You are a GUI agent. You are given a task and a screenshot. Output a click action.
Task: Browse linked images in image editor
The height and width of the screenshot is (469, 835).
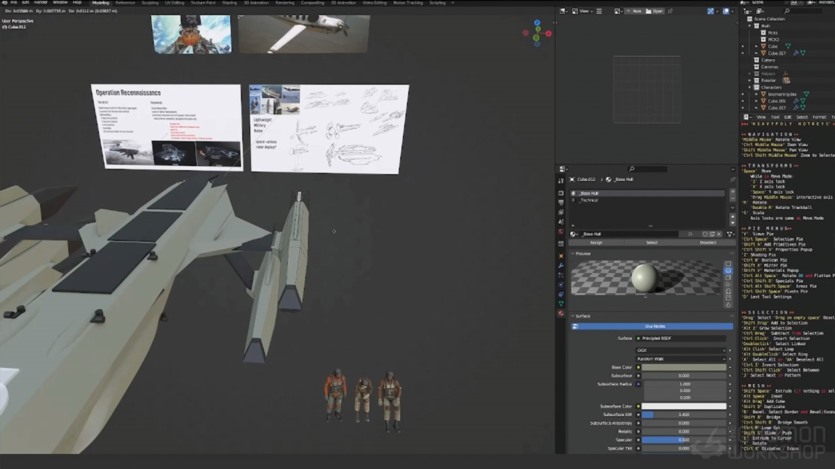(618, 11)
